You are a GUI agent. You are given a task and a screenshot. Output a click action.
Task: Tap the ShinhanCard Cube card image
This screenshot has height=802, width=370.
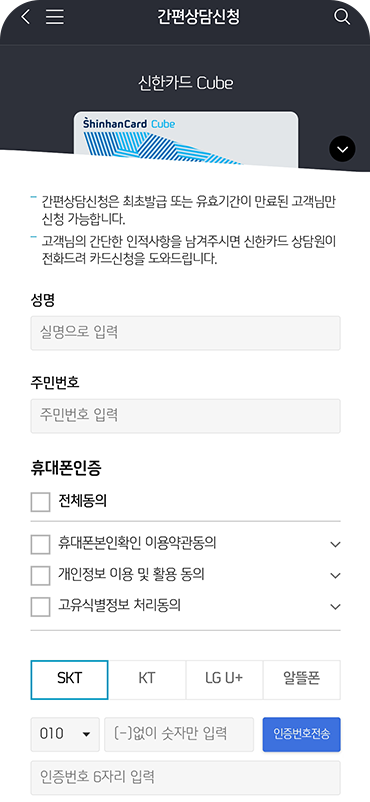pyautogui.click(x=186, y=139)
